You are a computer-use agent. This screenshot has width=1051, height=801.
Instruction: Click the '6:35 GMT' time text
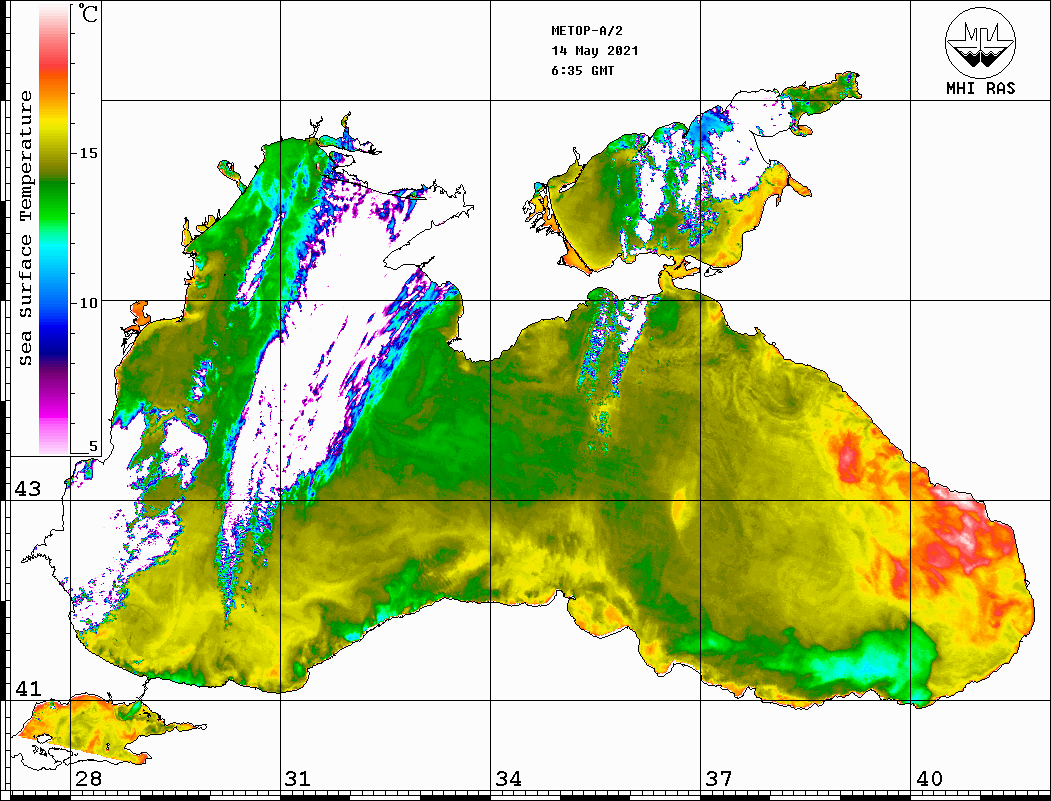(x=583, y=70)
